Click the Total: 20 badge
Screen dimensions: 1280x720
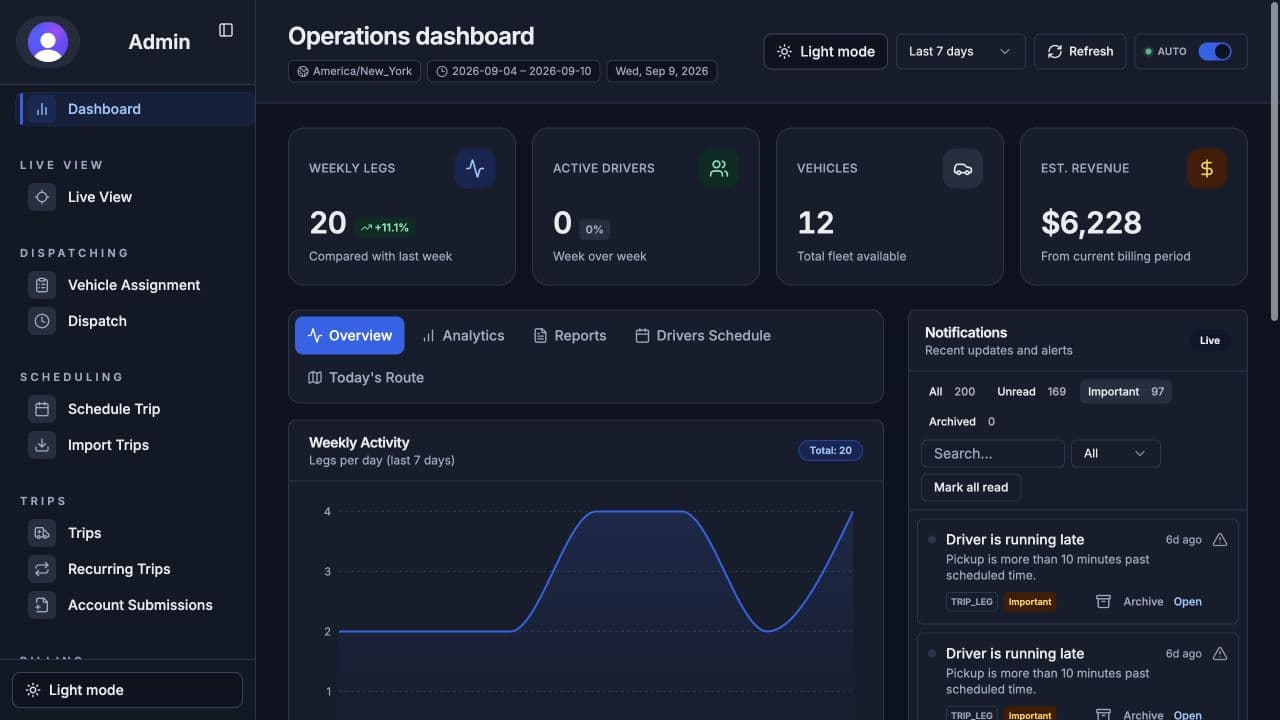(x=830, y=451)
